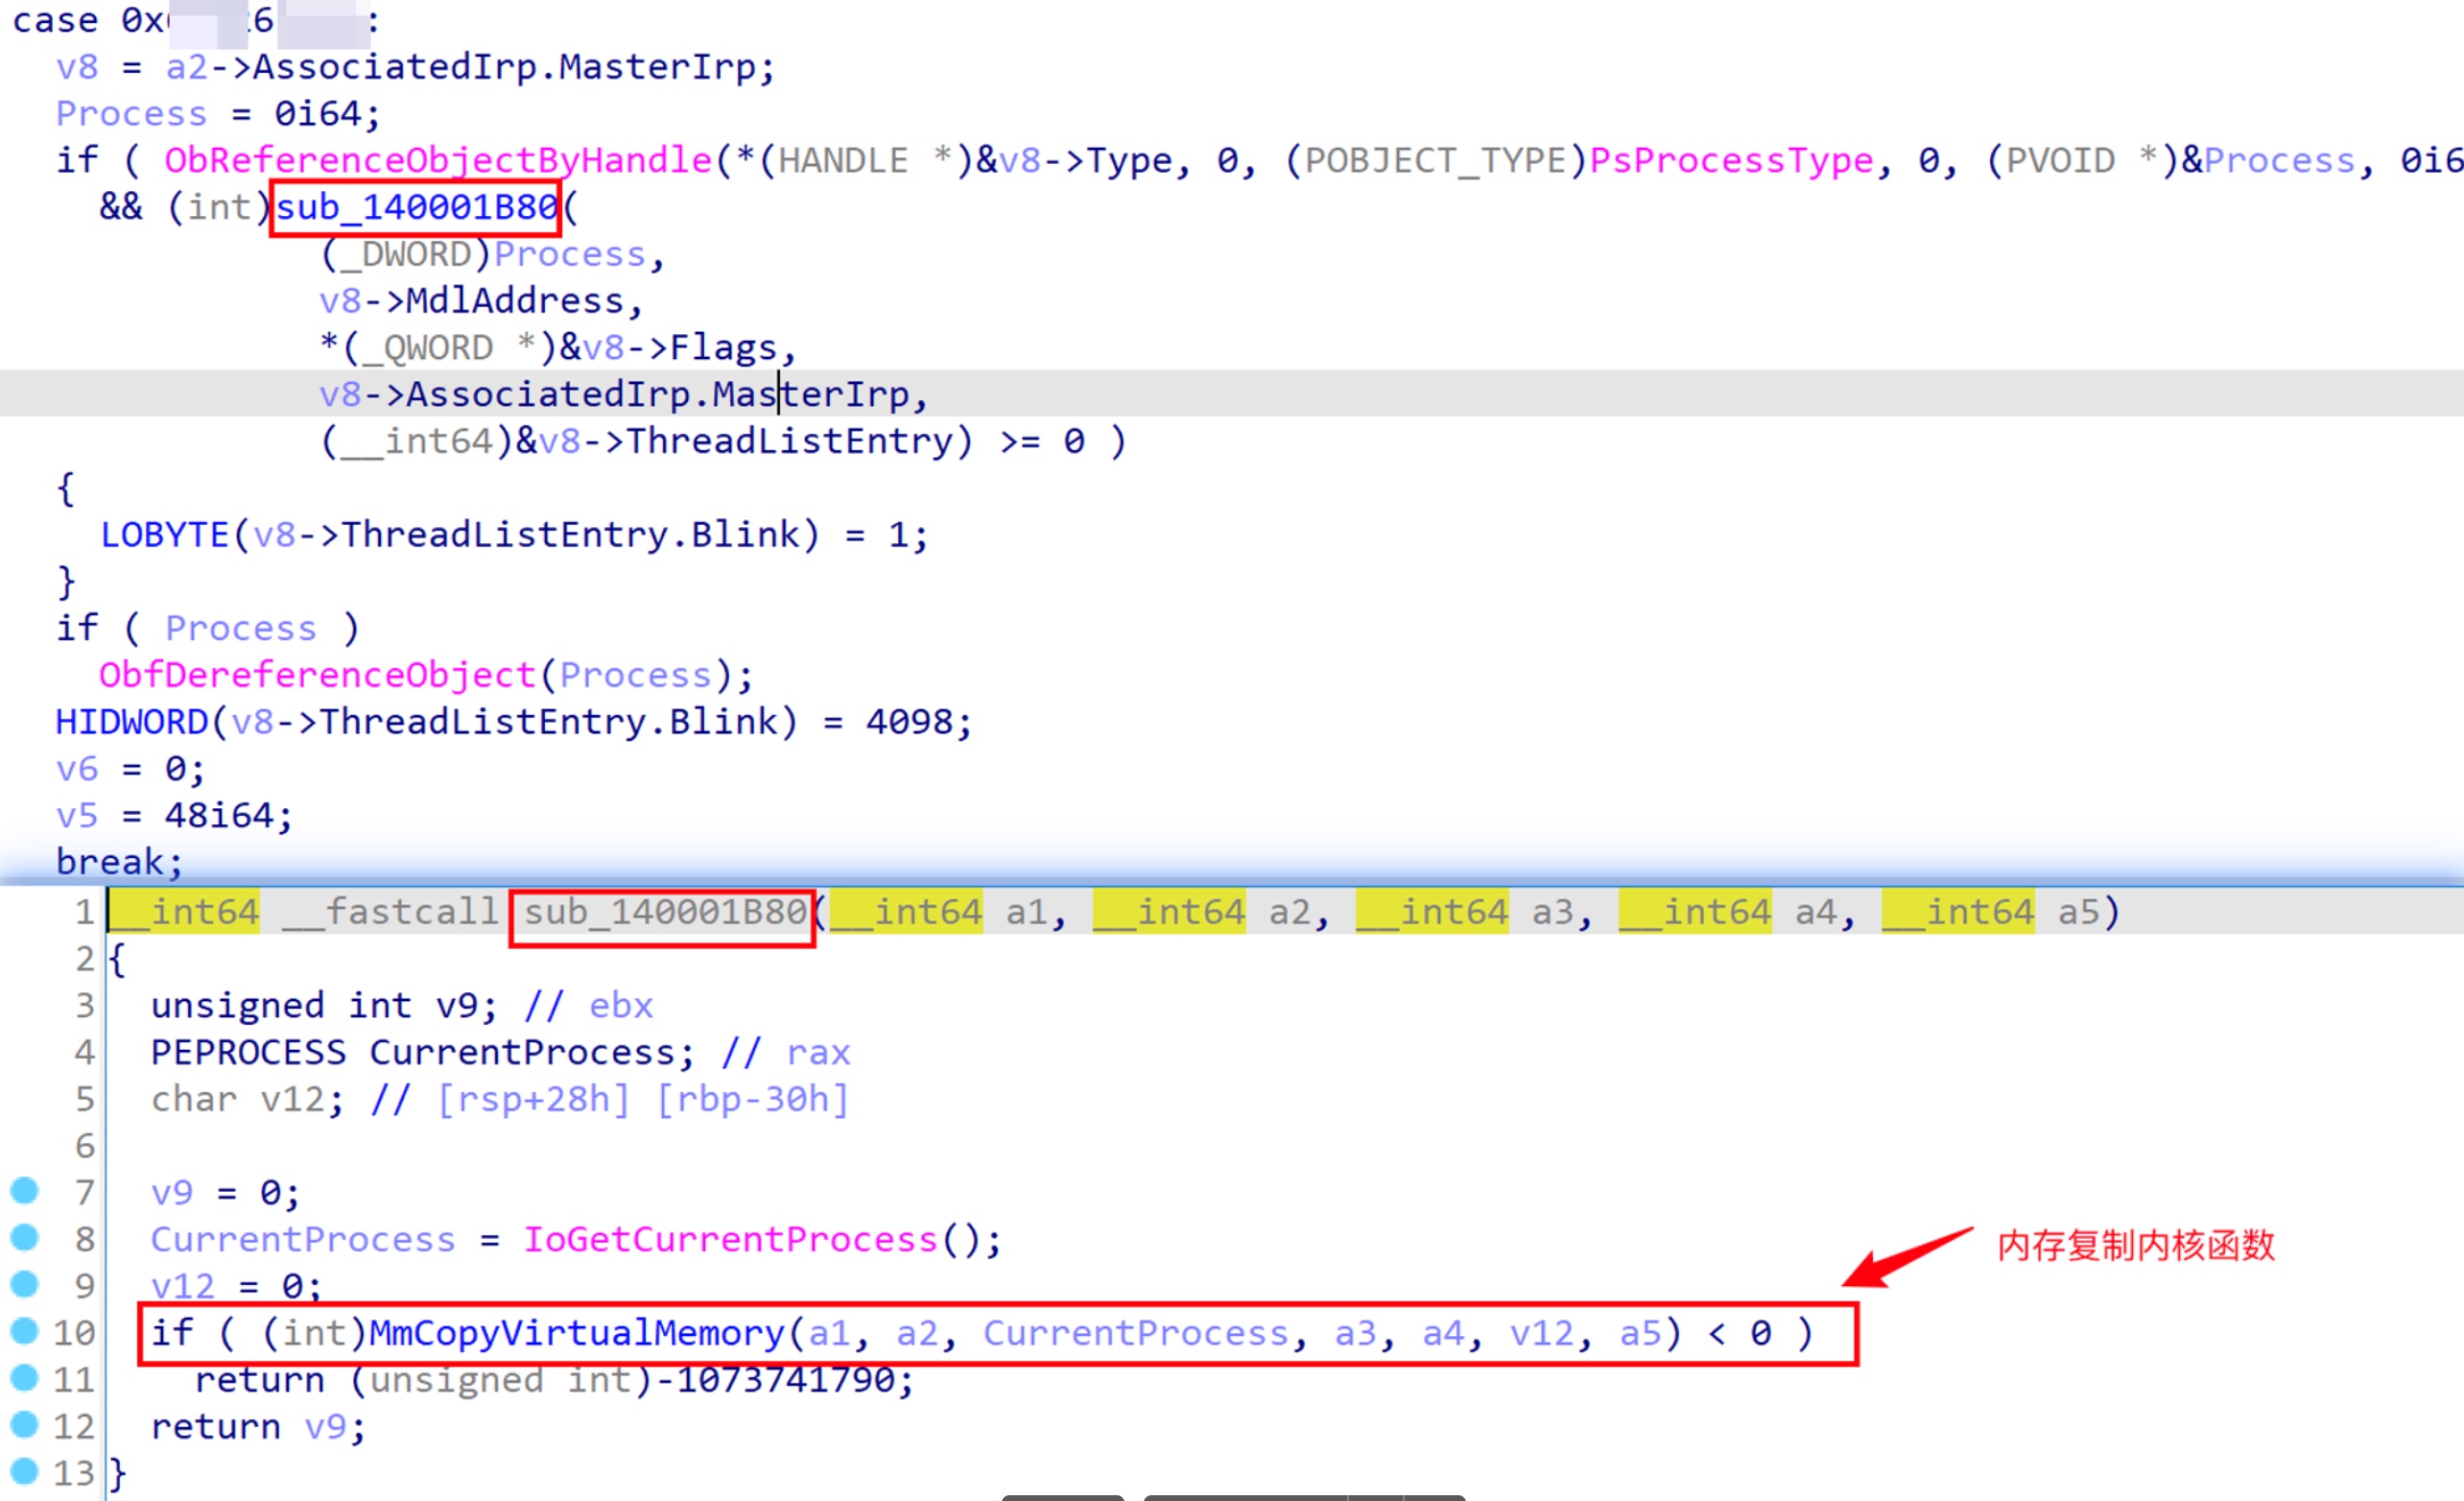Click line number 1 in the gutter

tap(84, 913)
